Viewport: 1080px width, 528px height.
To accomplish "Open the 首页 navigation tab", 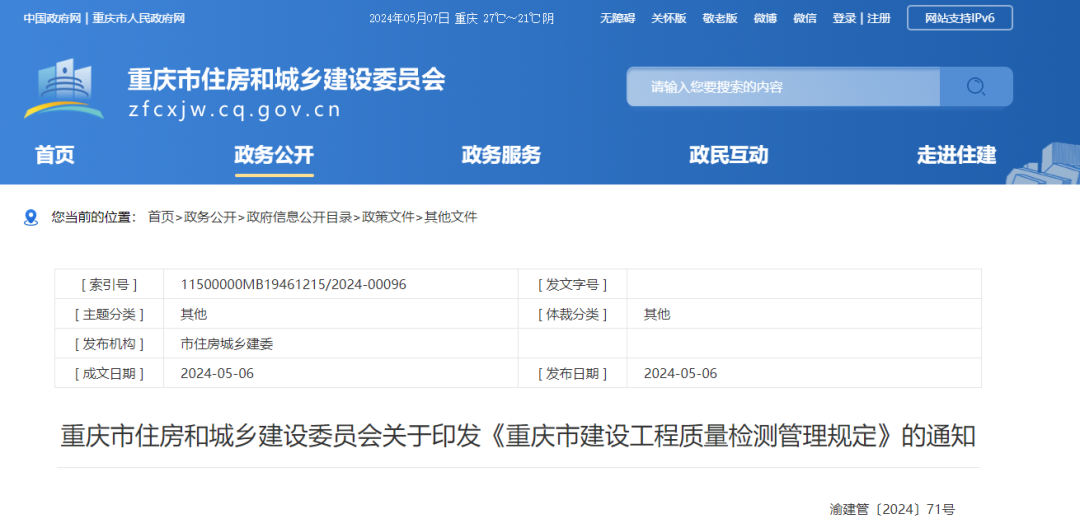I will [x=55, y=155].
